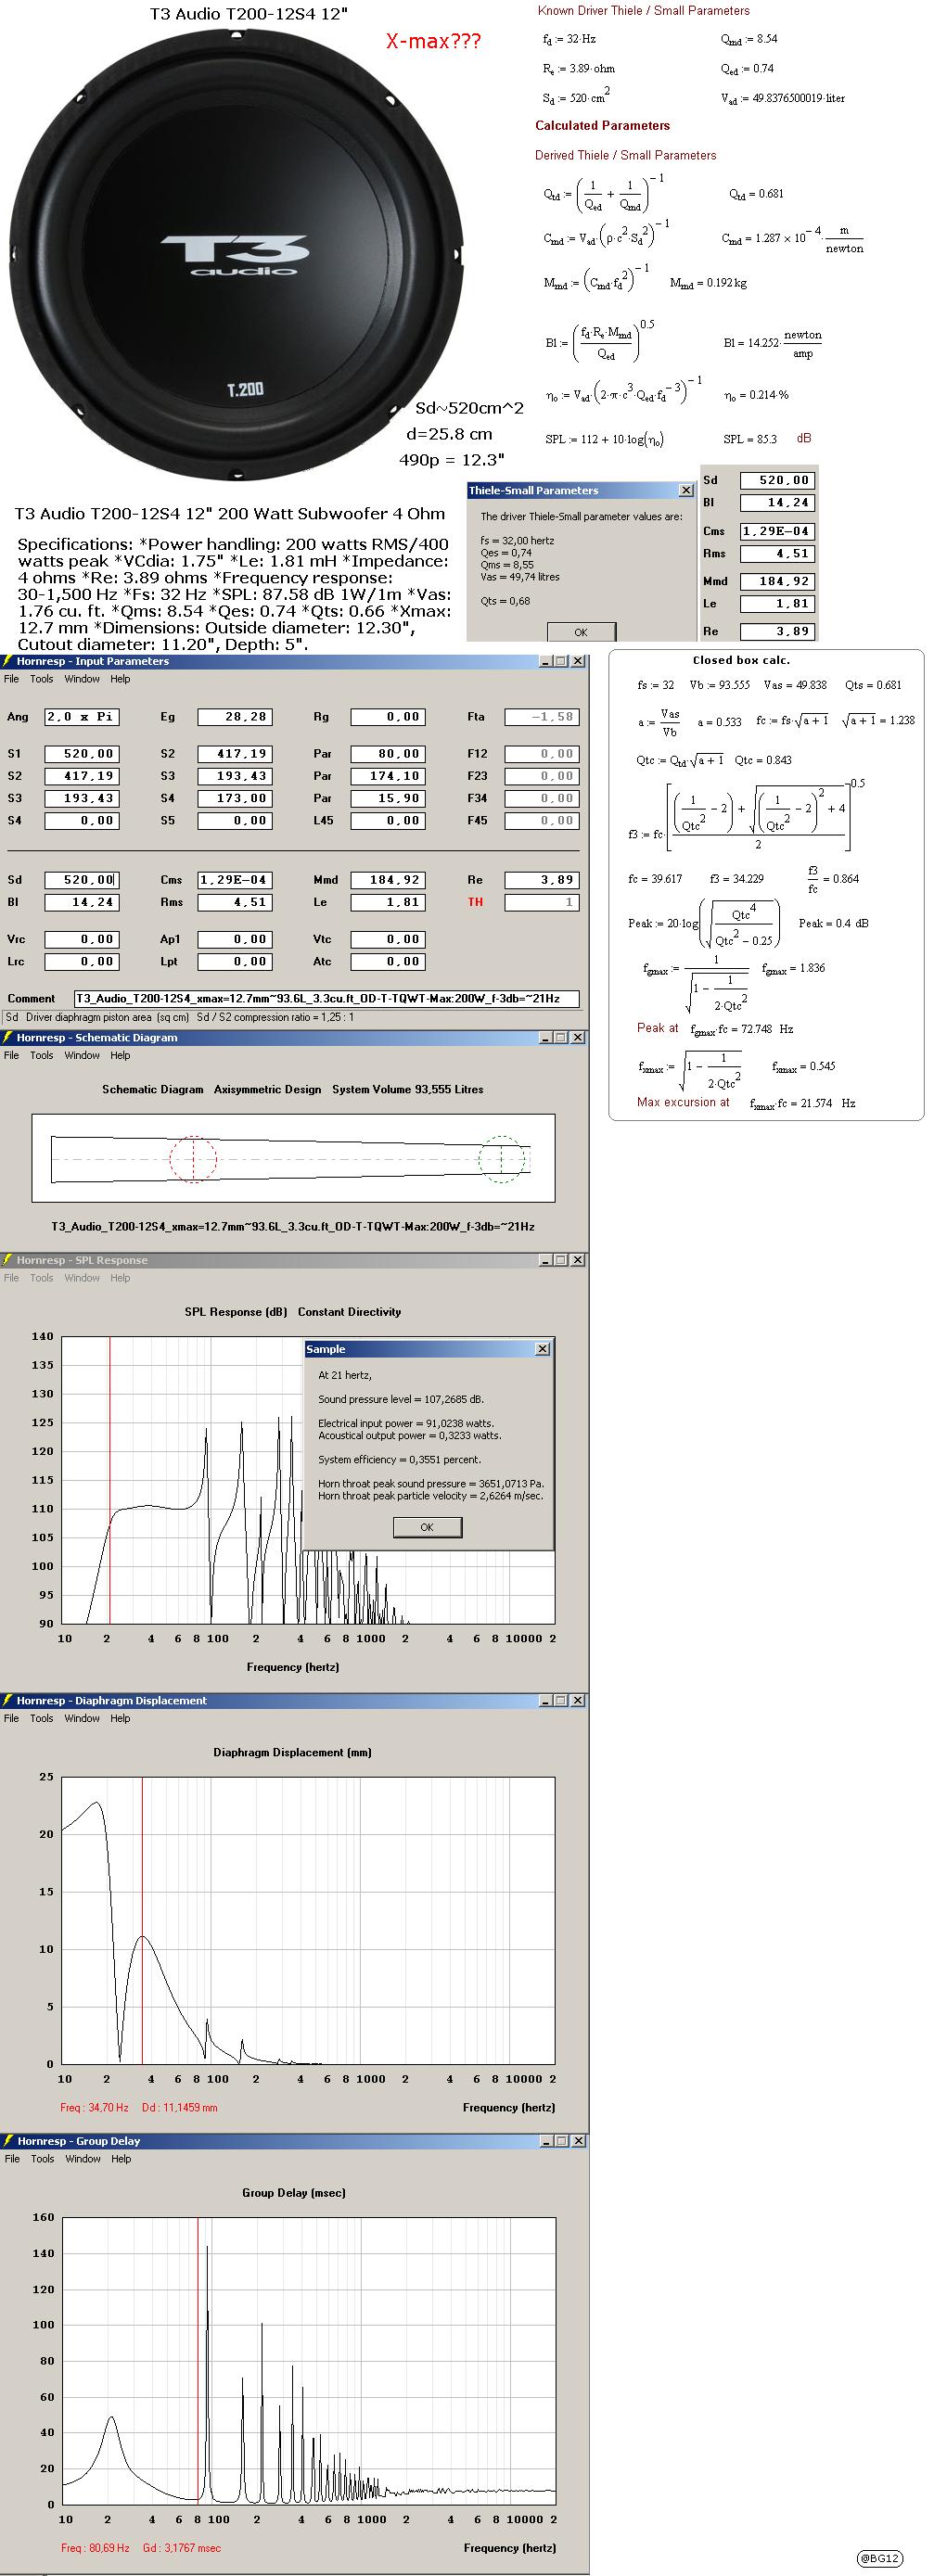Image resolution: width=934 pixels, height=2576 pixels.
Task: Open Window menu in Diaphragm Displacement window
Action: coord(82,1718)
